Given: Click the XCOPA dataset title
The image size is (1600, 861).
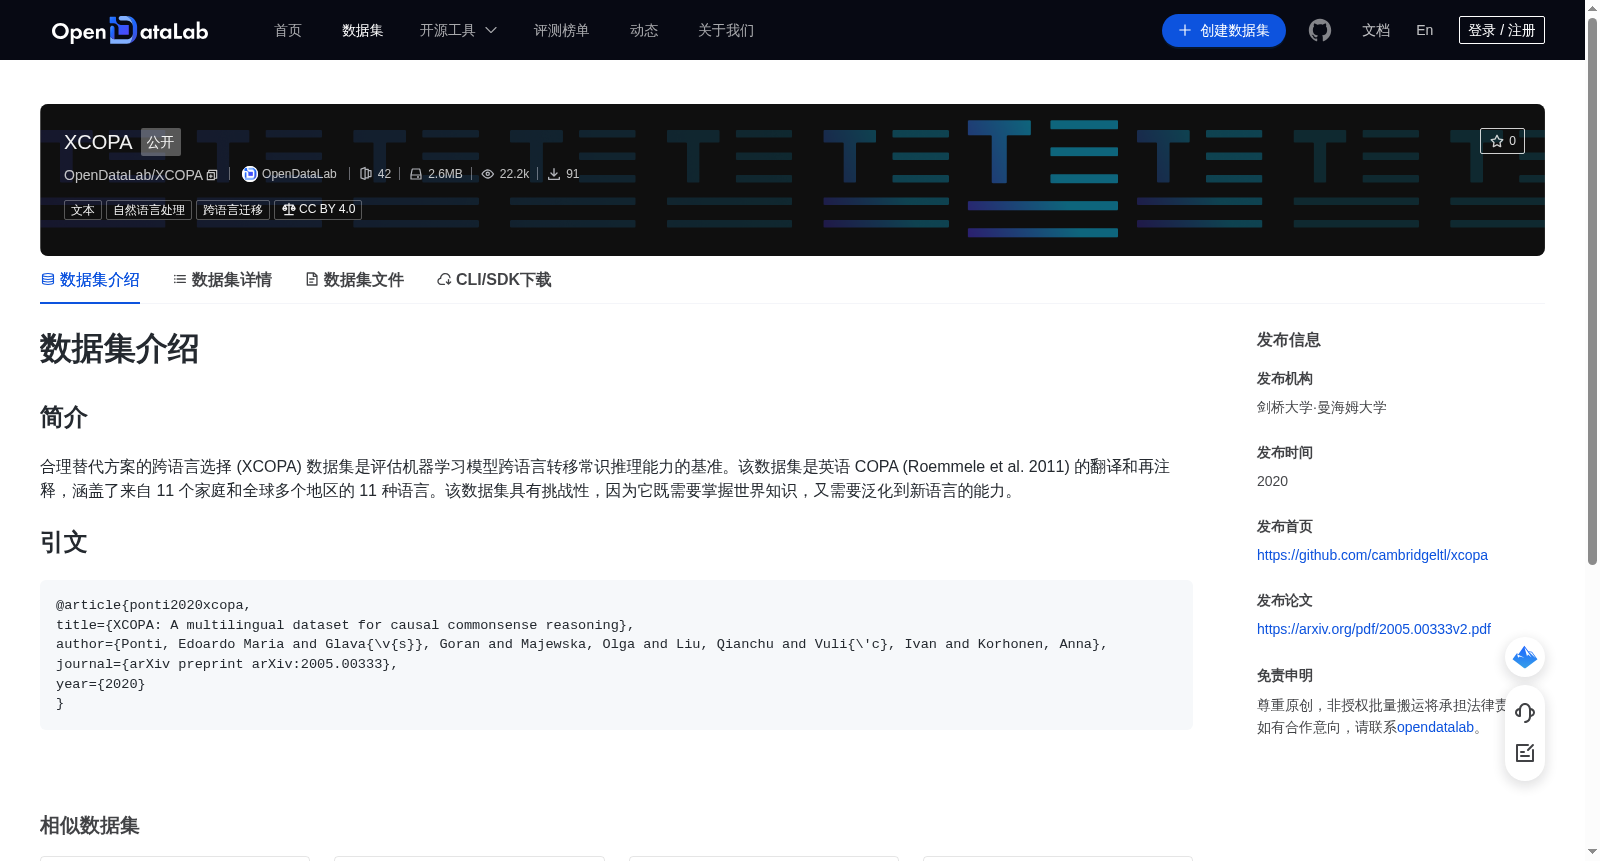Looking at the screenshot, I should 98,142.
